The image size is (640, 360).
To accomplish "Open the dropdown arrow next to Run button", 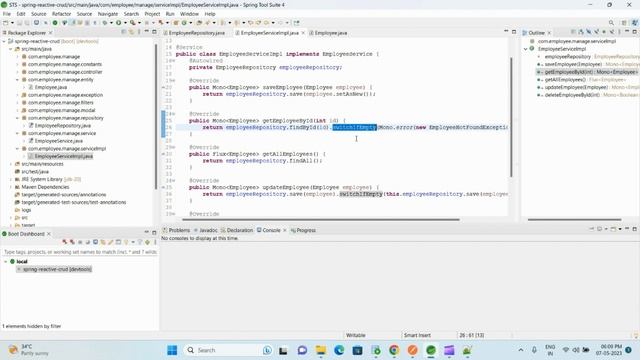I will [125, 23].
